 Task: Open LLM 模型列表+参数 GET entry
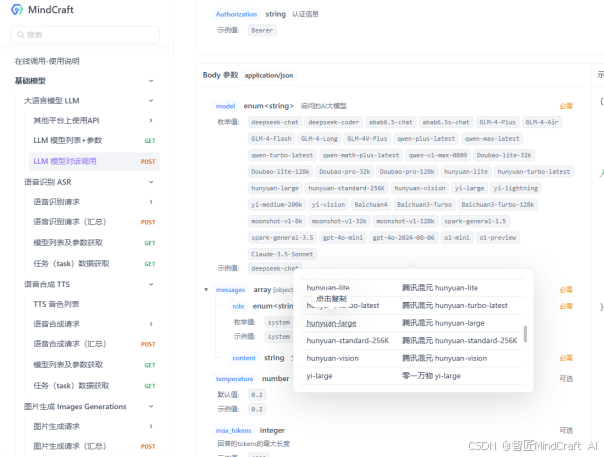tap(94, 141)
